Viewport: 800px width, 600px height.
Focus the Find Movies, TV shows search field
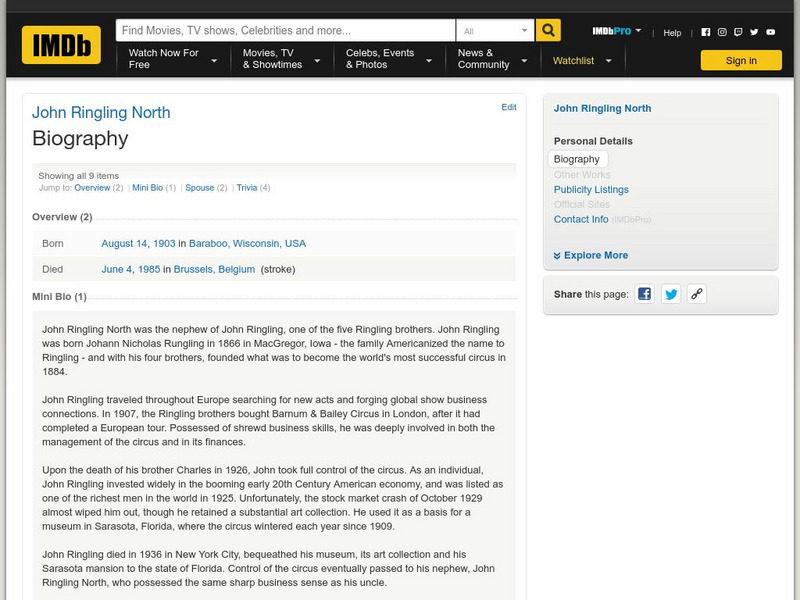click(x=285, y=31)
